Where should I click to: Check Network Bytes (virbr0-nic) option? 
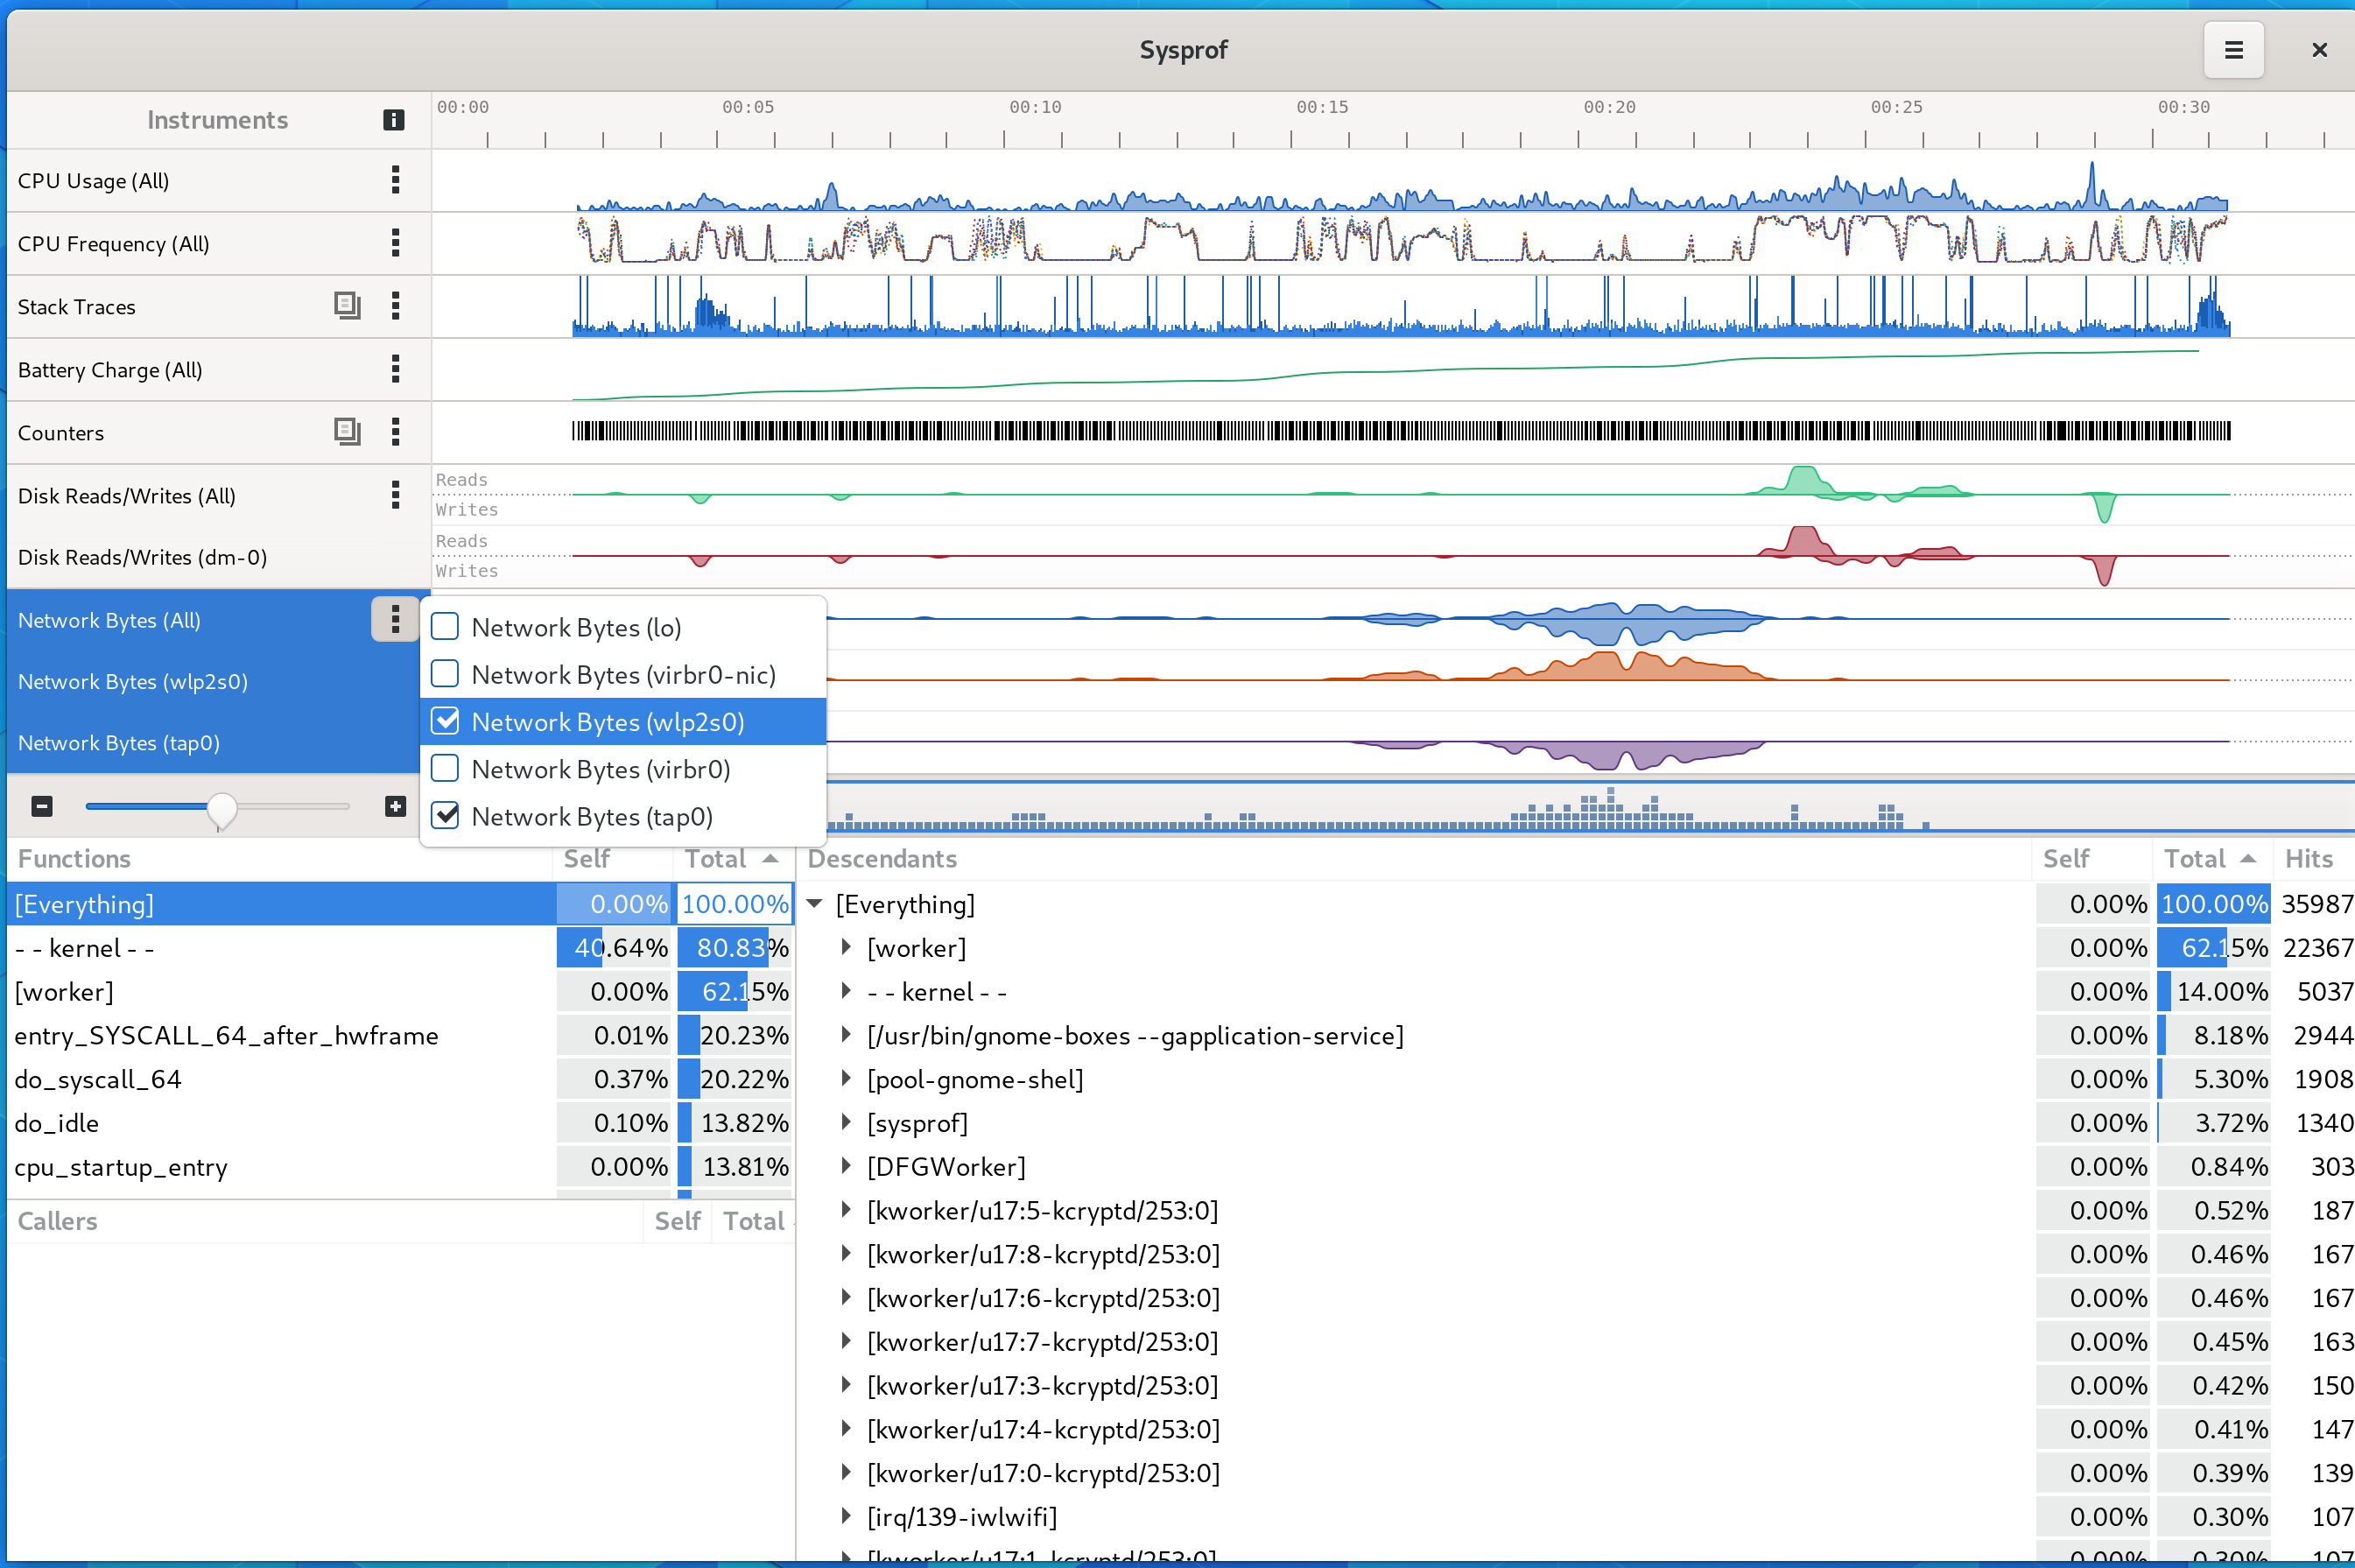click(x=445, y=674)
